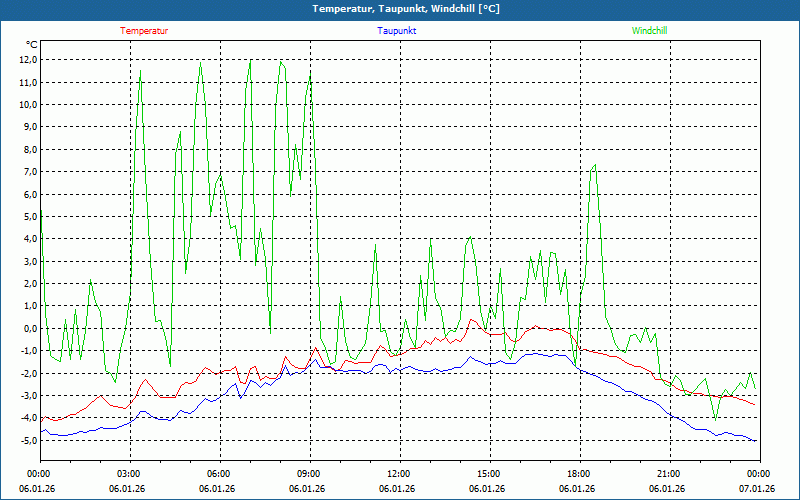Click the 10,0 value on the y-axis
This screenshot has height=500, width=800.
[x=27, y=105]
